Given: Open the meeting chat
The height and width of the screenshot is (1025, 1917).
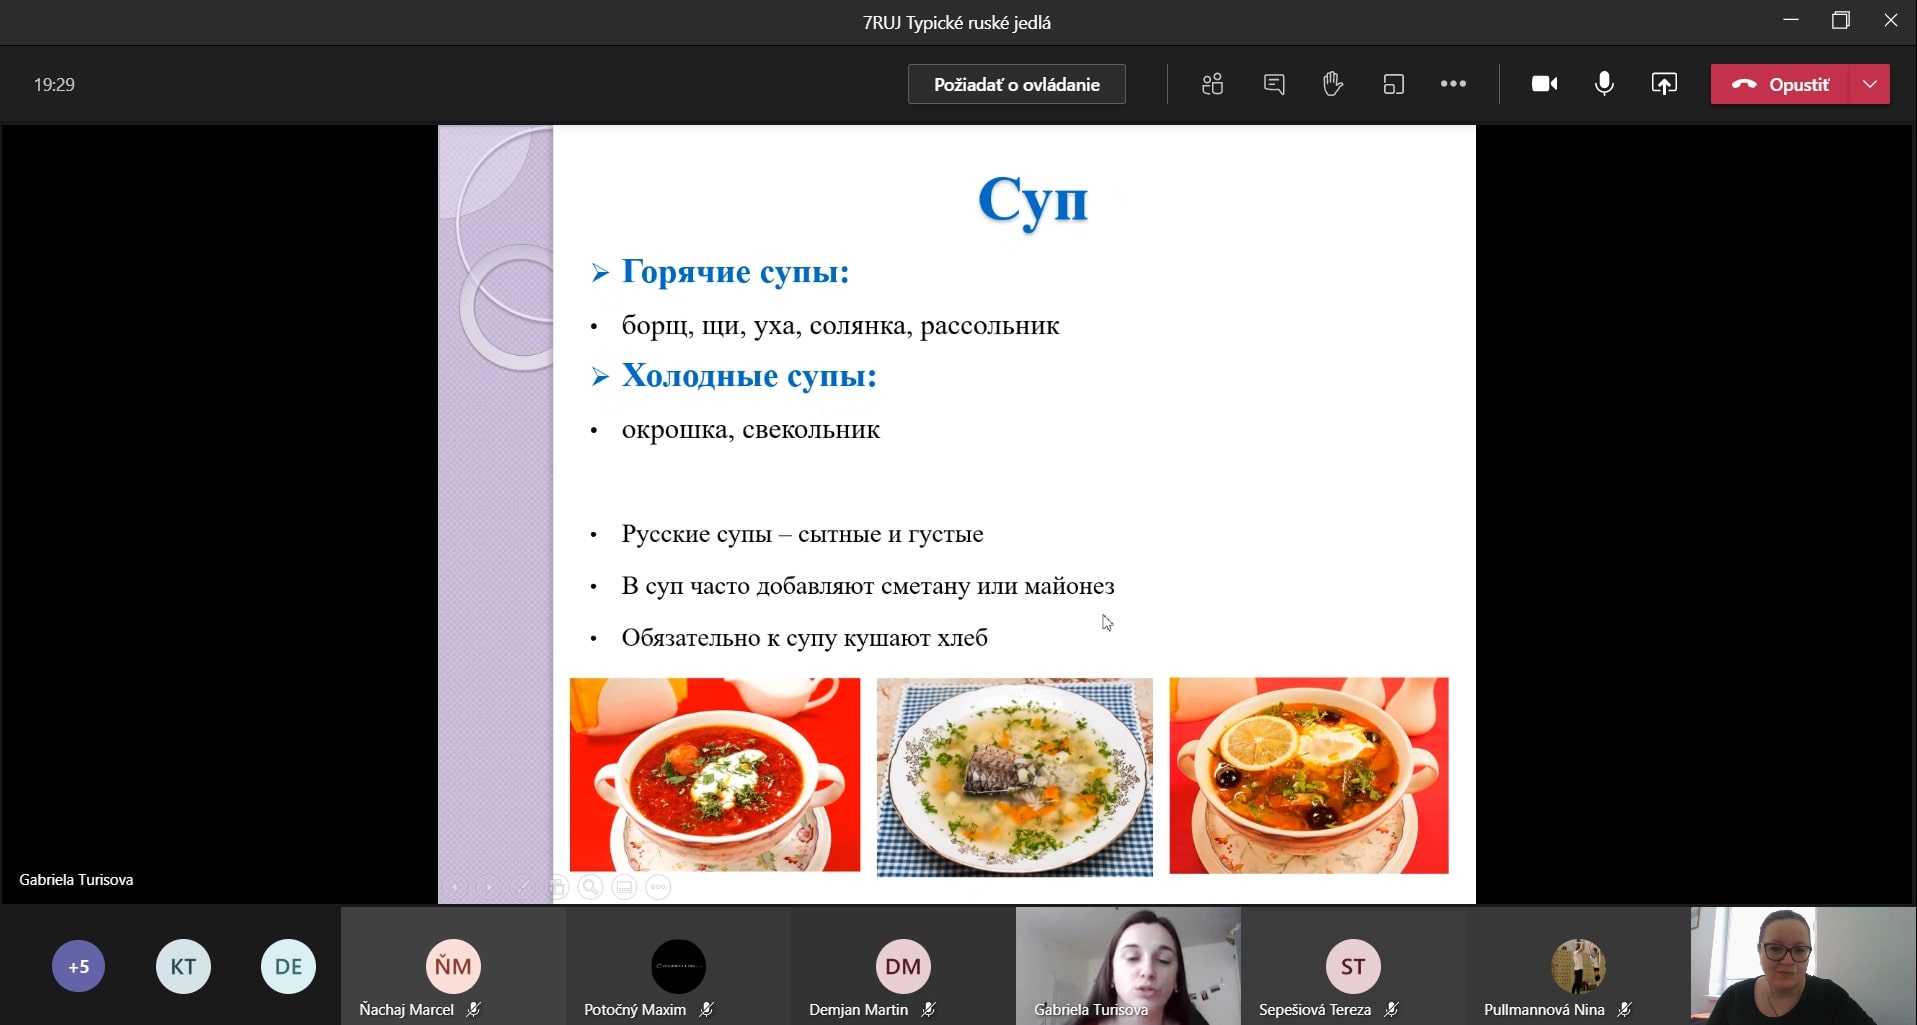Looking at the screenshot, I should pyautogui.click(x=1273, y=84).
